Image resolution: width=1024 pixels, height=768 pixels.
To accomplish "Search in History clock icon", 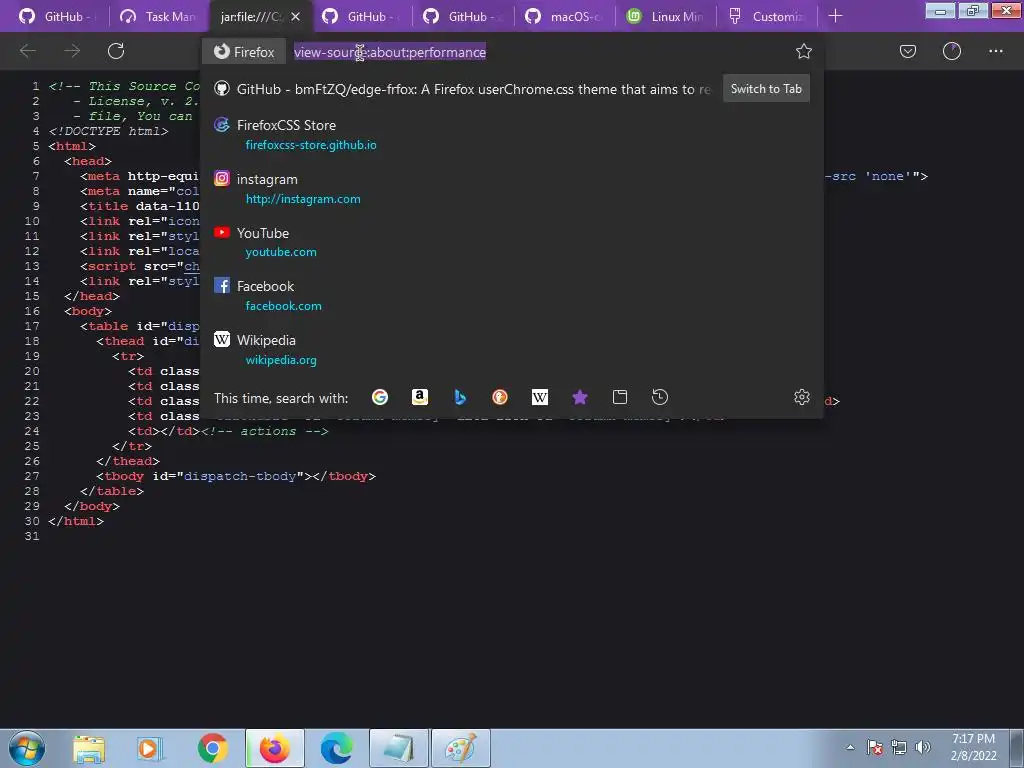I will click(x=660, y=397).
